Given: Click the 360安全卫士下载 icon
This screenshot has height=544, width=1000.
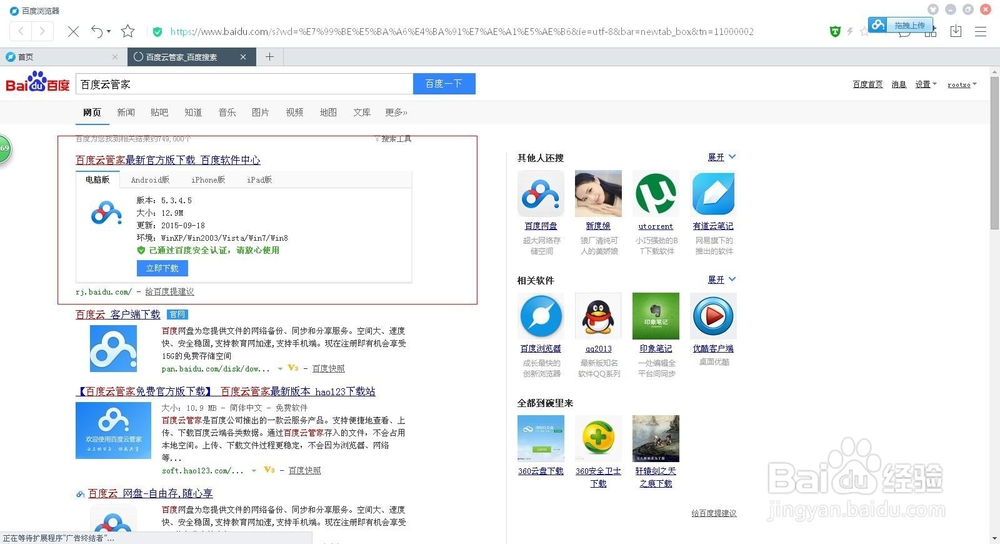Looking at the screenshot, I should (598, 439).
